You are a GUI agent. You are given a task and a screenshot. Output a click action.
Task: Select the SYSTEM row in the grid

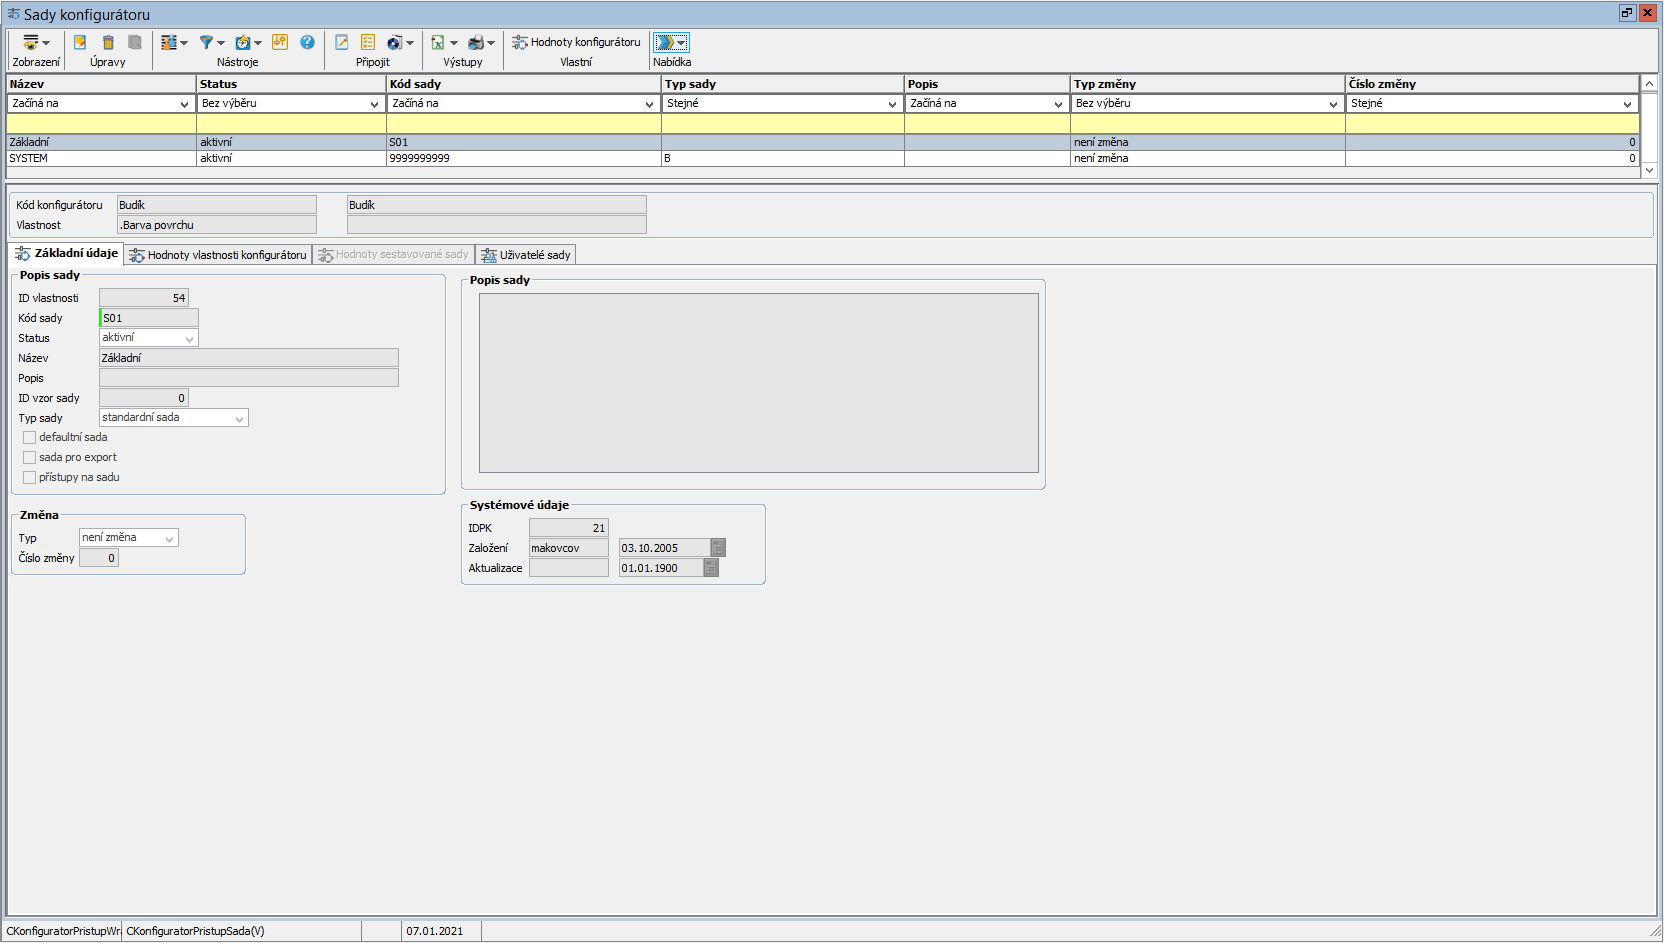tap(100, 159)
